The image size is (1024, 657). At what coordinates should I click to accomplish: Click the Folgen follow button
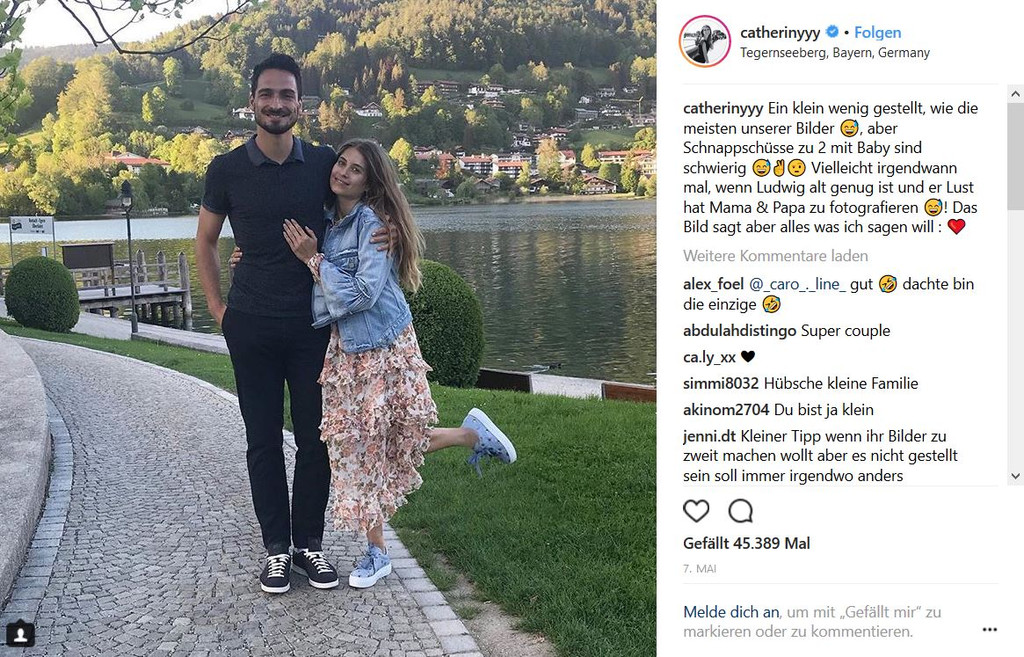tap(877, 32)
